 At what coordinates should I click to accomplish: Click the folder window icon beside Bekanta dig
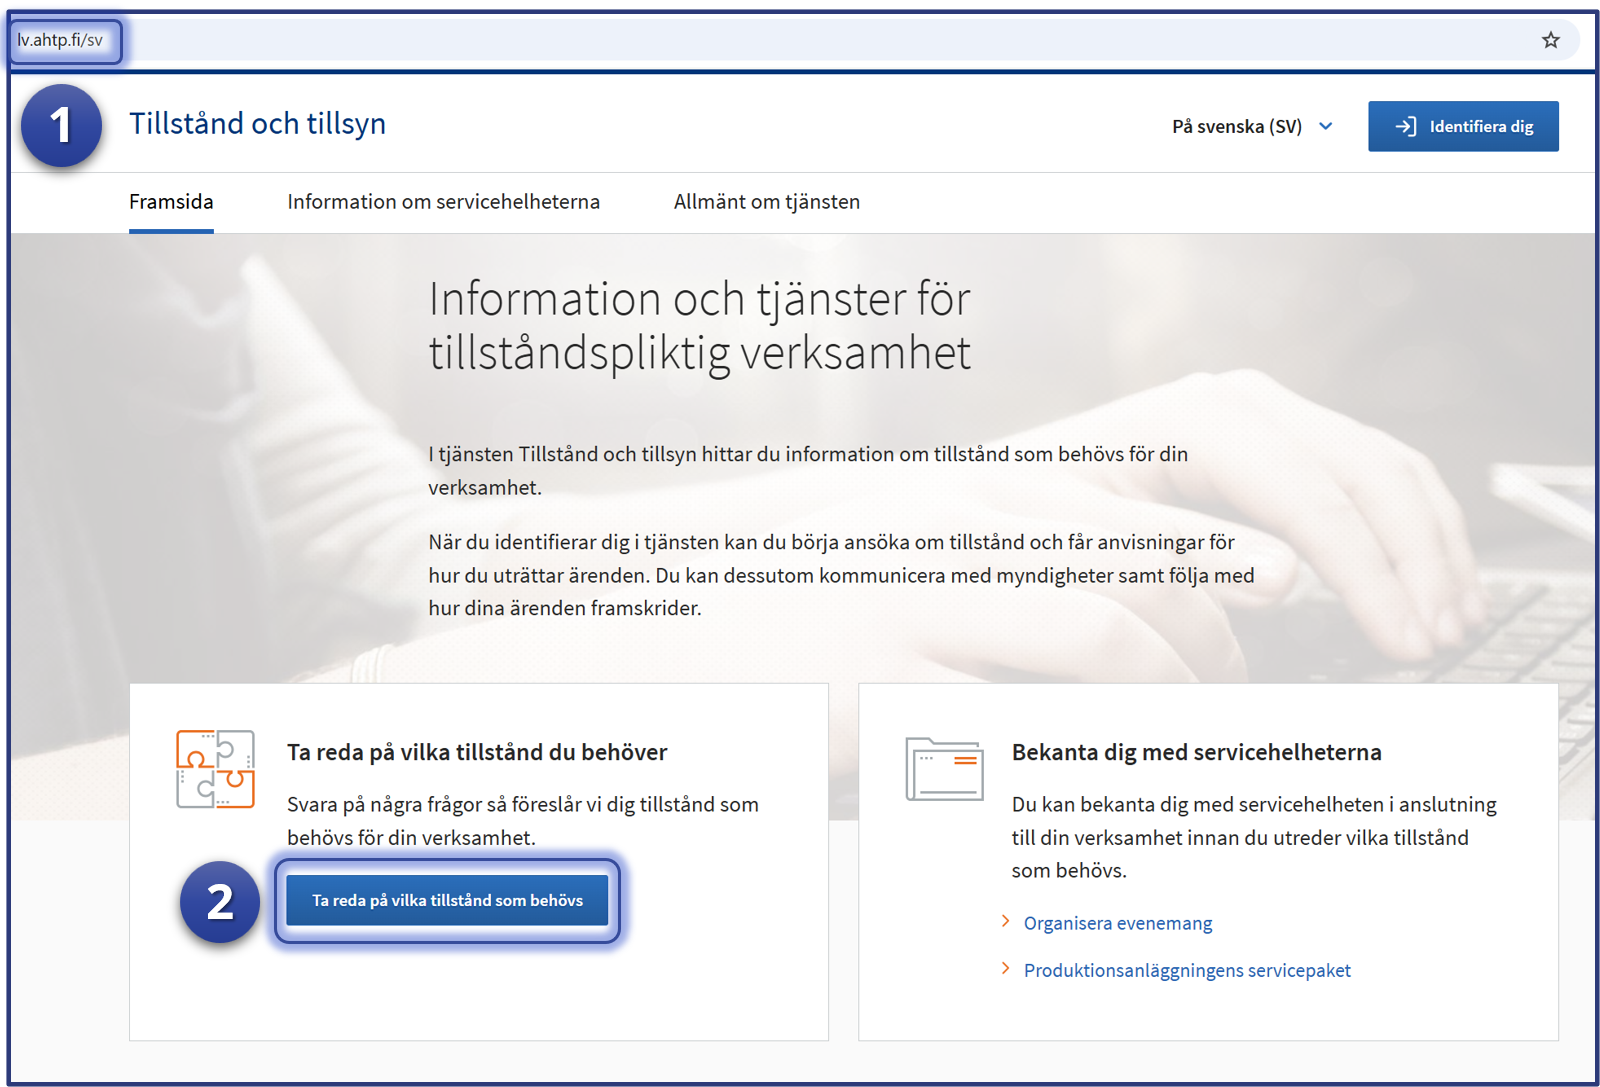[x=944, y=769]
